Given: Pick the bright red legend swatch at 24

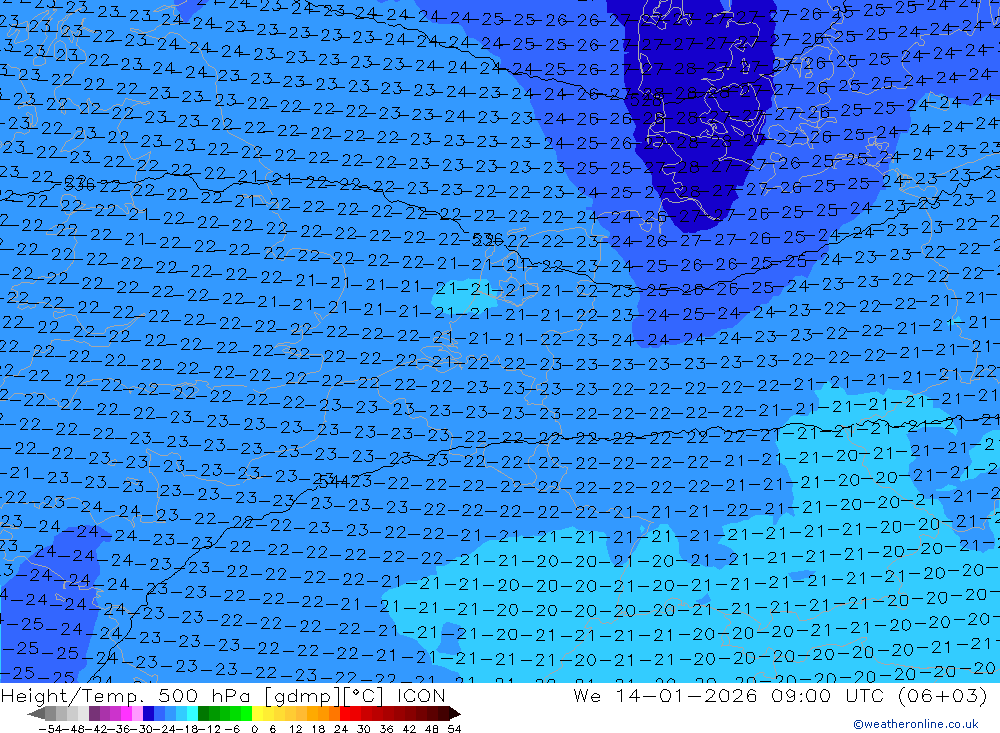Looking at the screenshot, I should coord(345,713).
